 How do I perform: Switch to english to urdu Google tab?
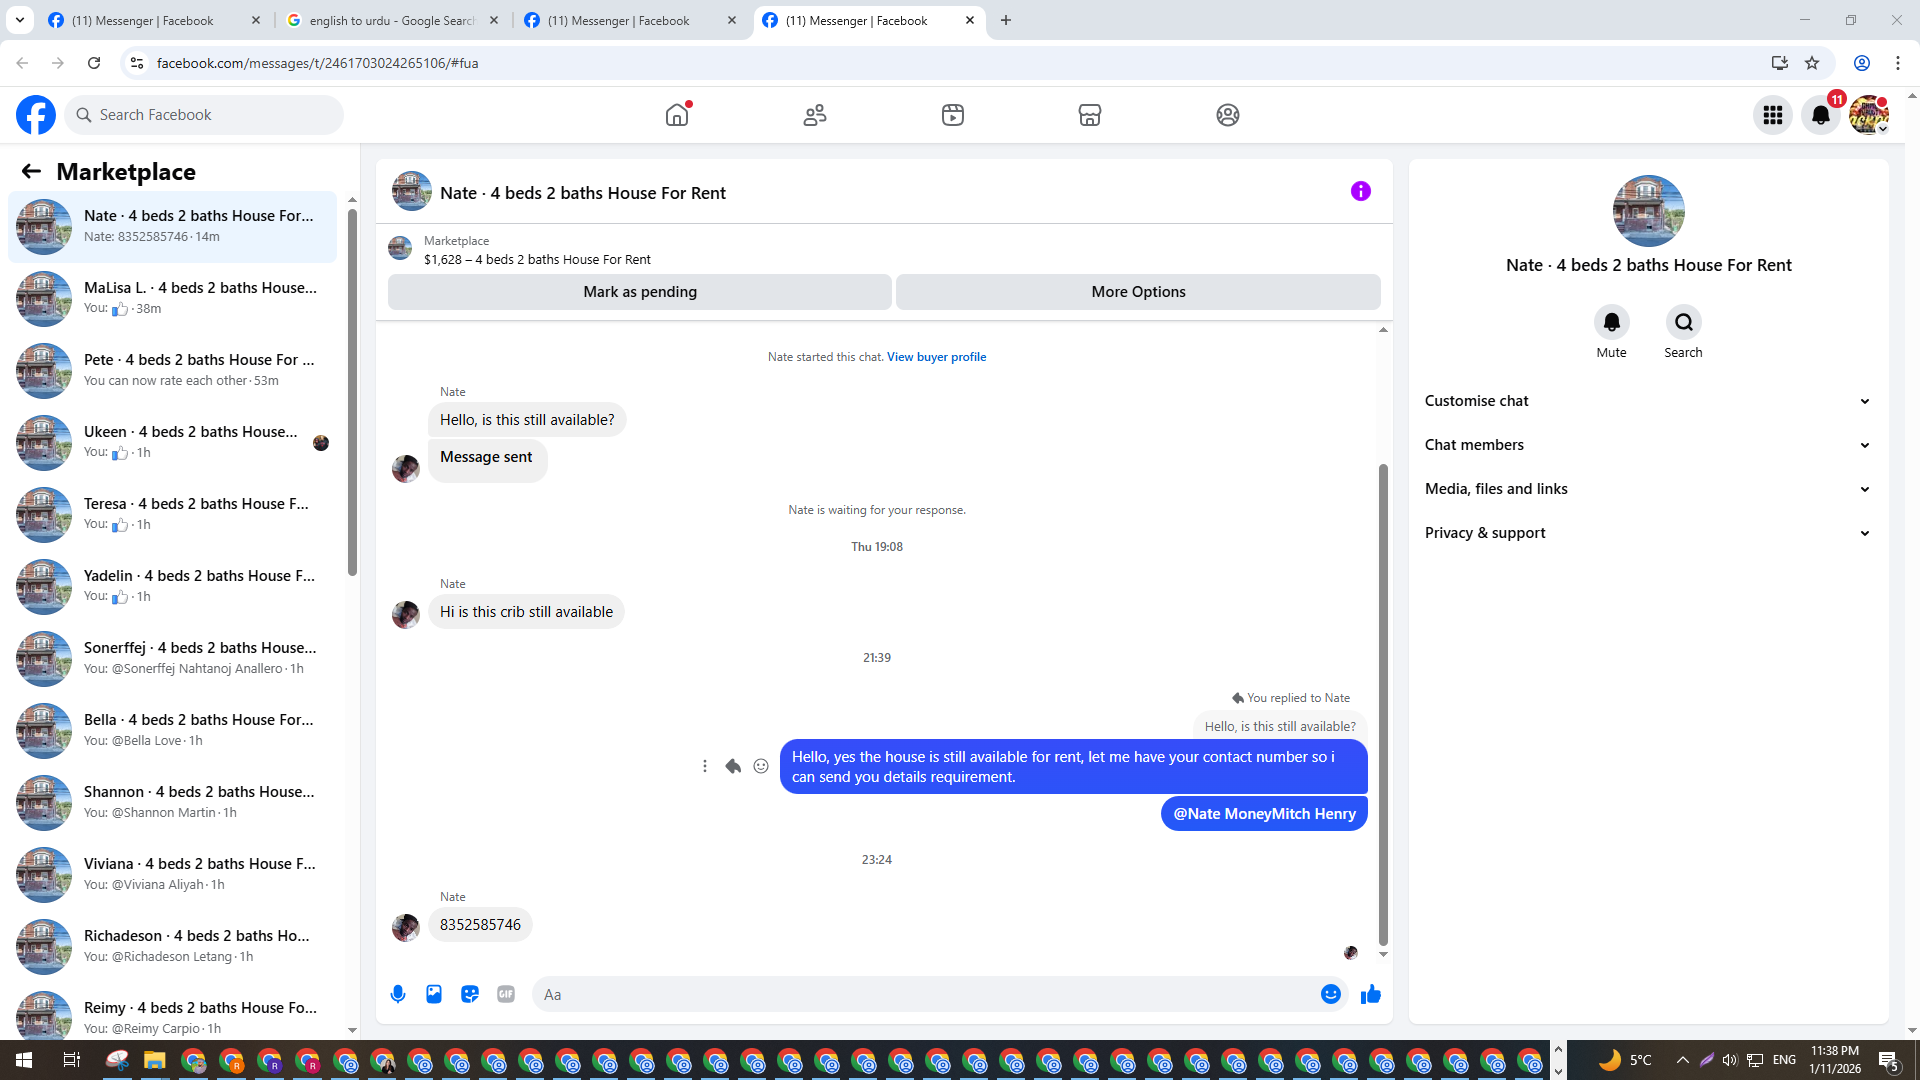(393, 20)
